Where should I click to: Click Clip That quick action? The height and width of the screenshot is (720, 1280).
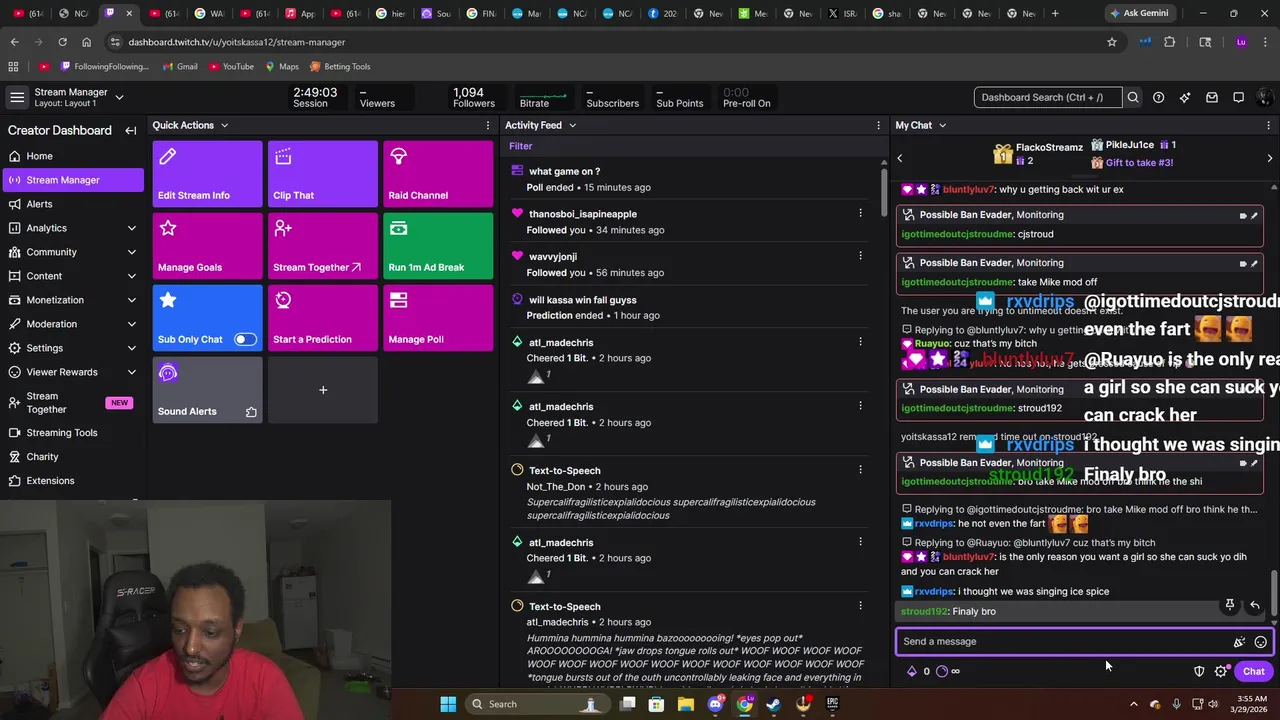tap(322, 174)
